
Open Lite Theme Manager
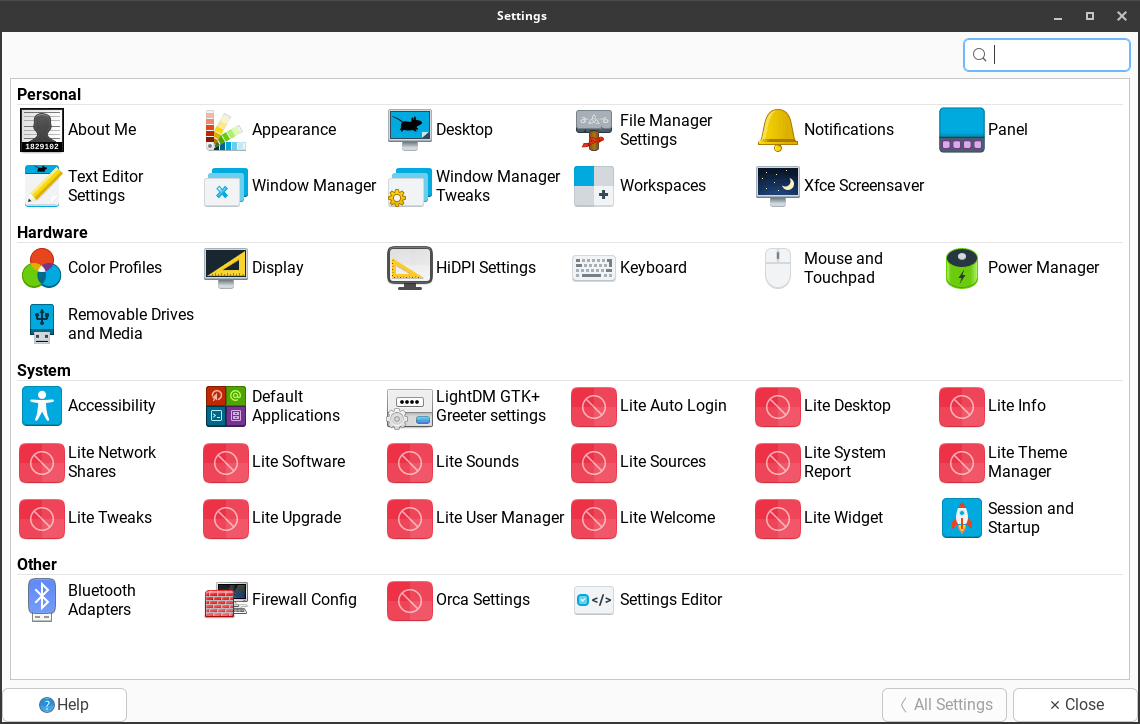961,462
